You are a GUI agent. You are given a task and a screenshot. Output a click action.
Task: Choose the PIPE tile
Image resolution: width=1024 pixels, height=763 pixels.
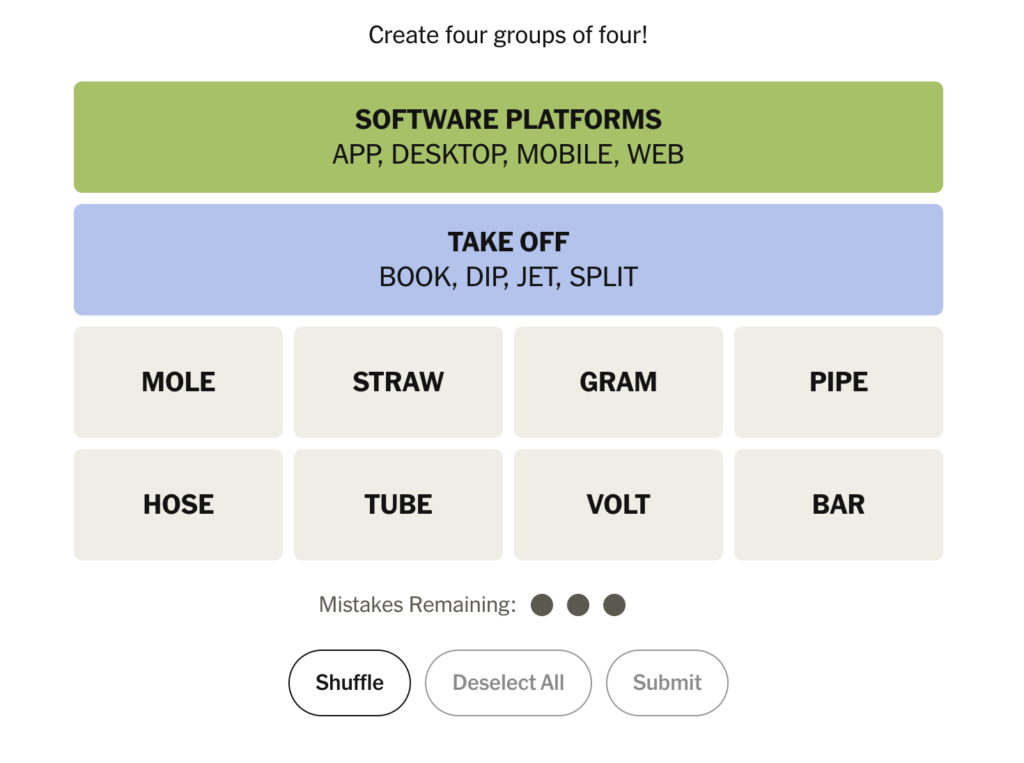838,382
